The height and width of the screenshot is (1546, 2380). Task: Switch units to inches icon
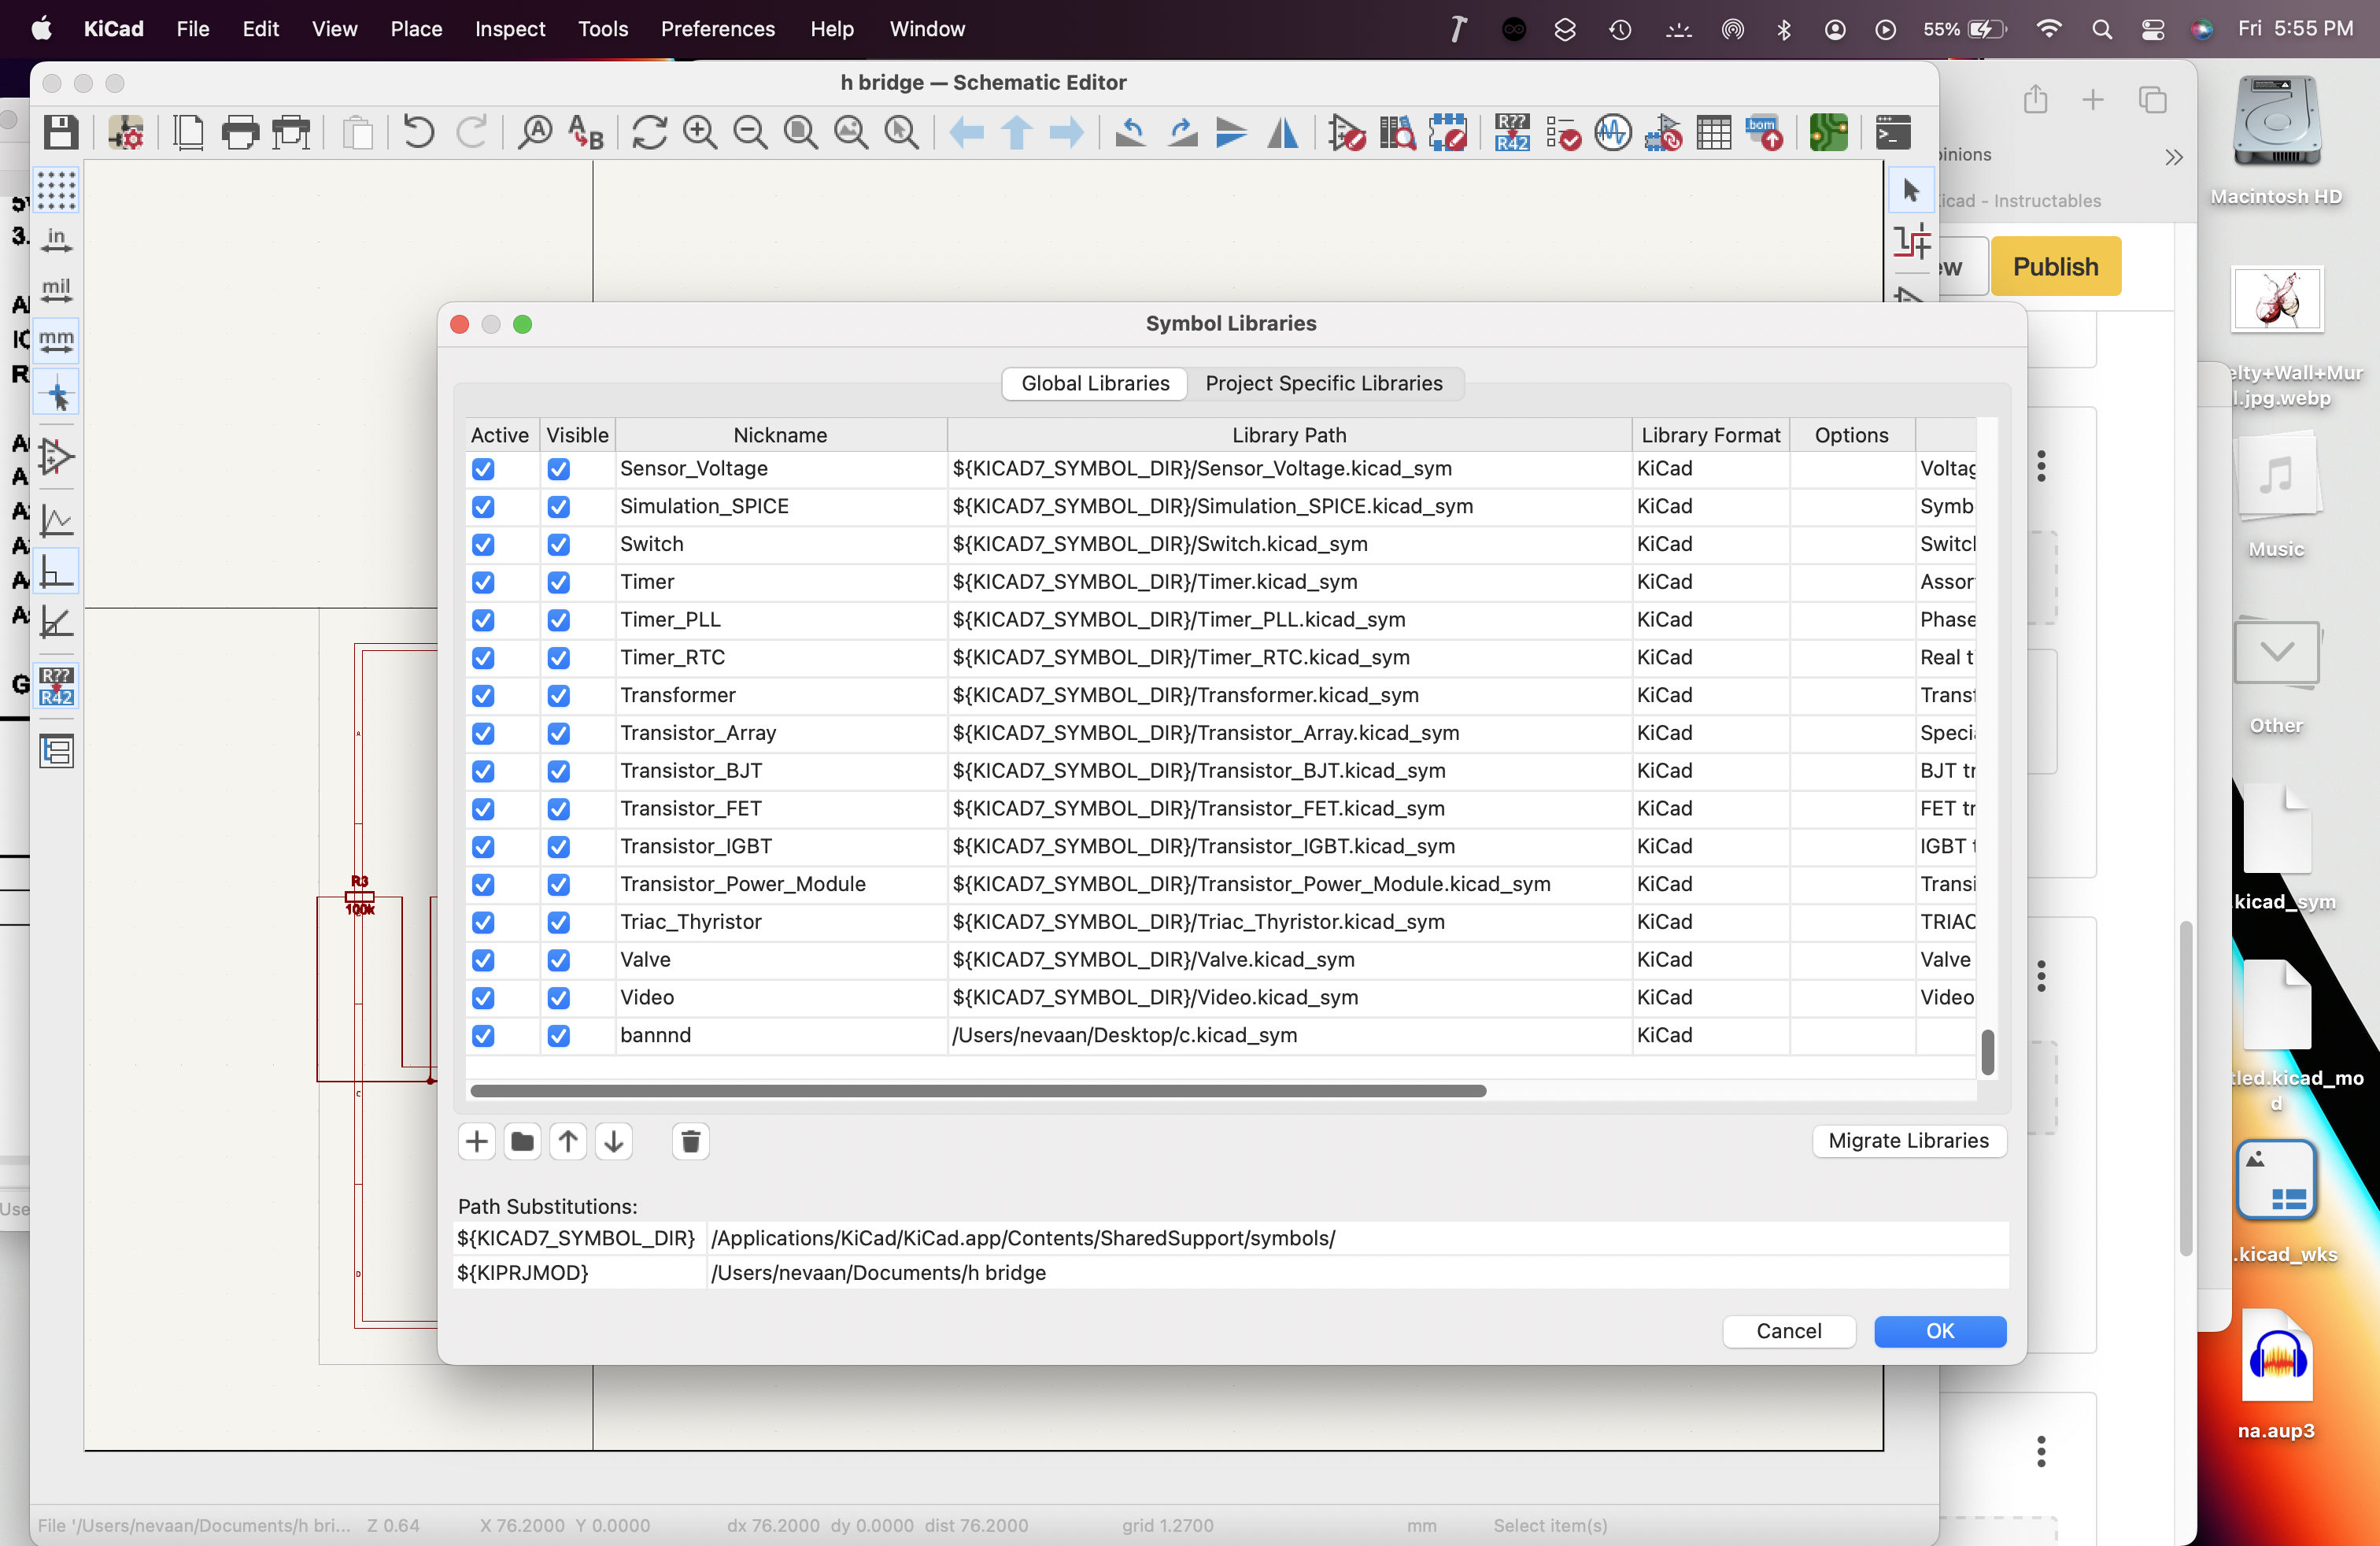(x=56, y=240)
